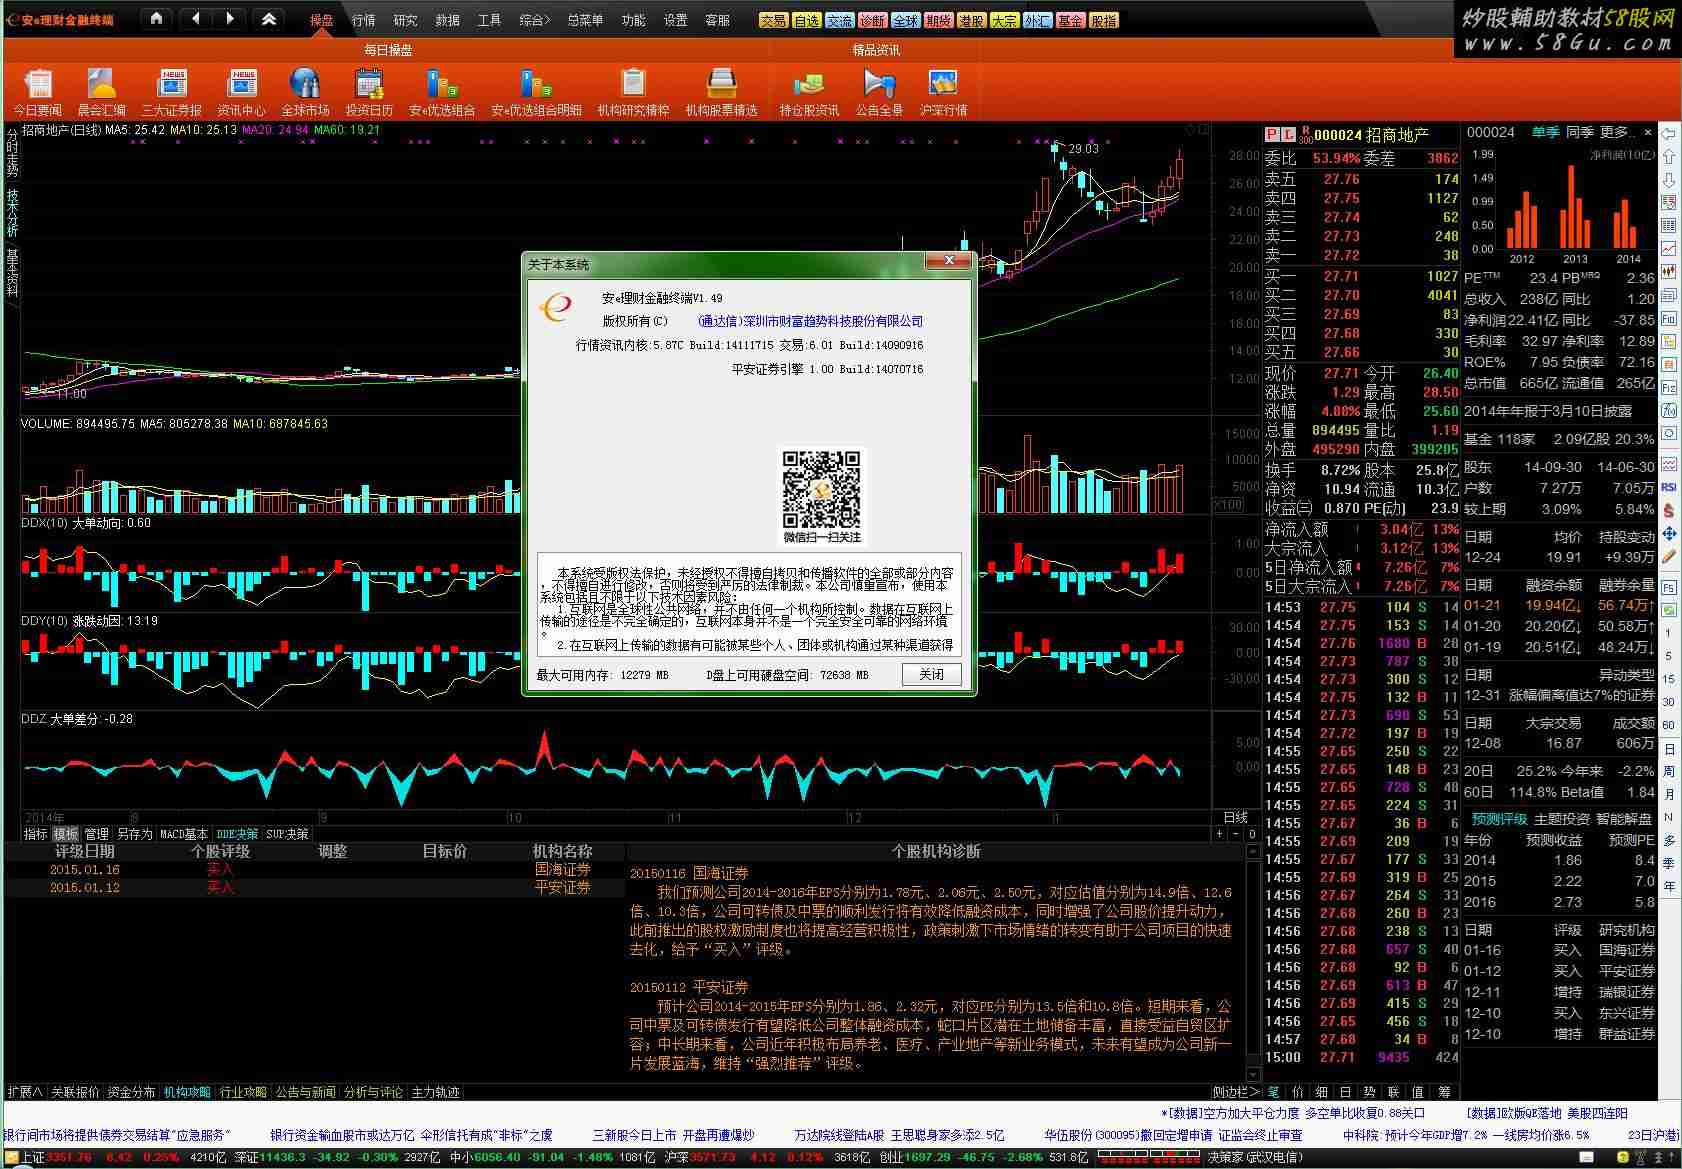The height and width of the screenshot is (1169, 1682).
Task: Select the DDE决策 indicator template
Action: 237,834
